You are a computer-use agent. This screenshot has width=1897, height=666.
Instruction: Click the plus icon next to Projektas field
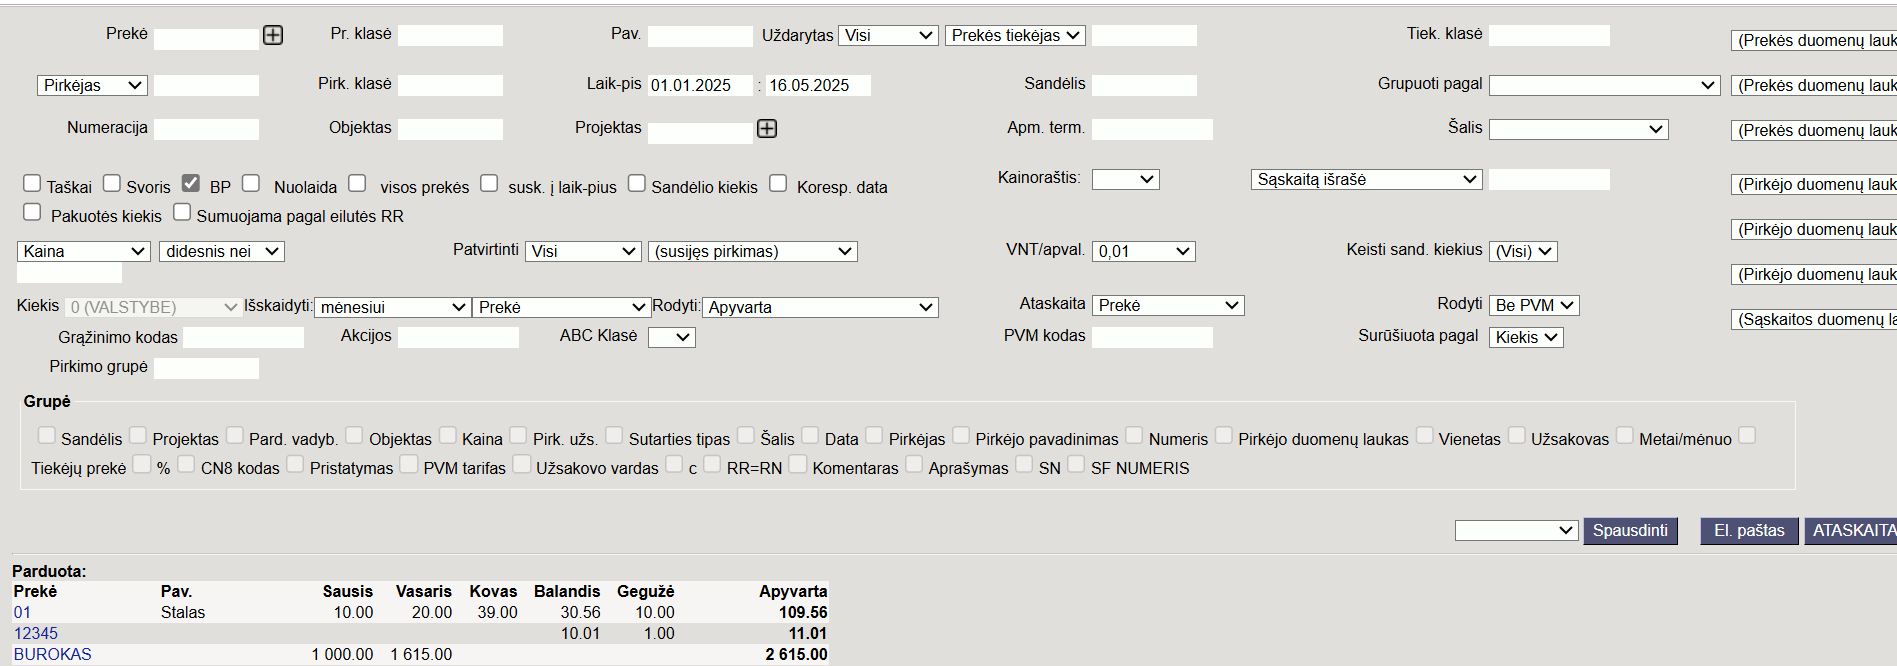coord(767,129)
